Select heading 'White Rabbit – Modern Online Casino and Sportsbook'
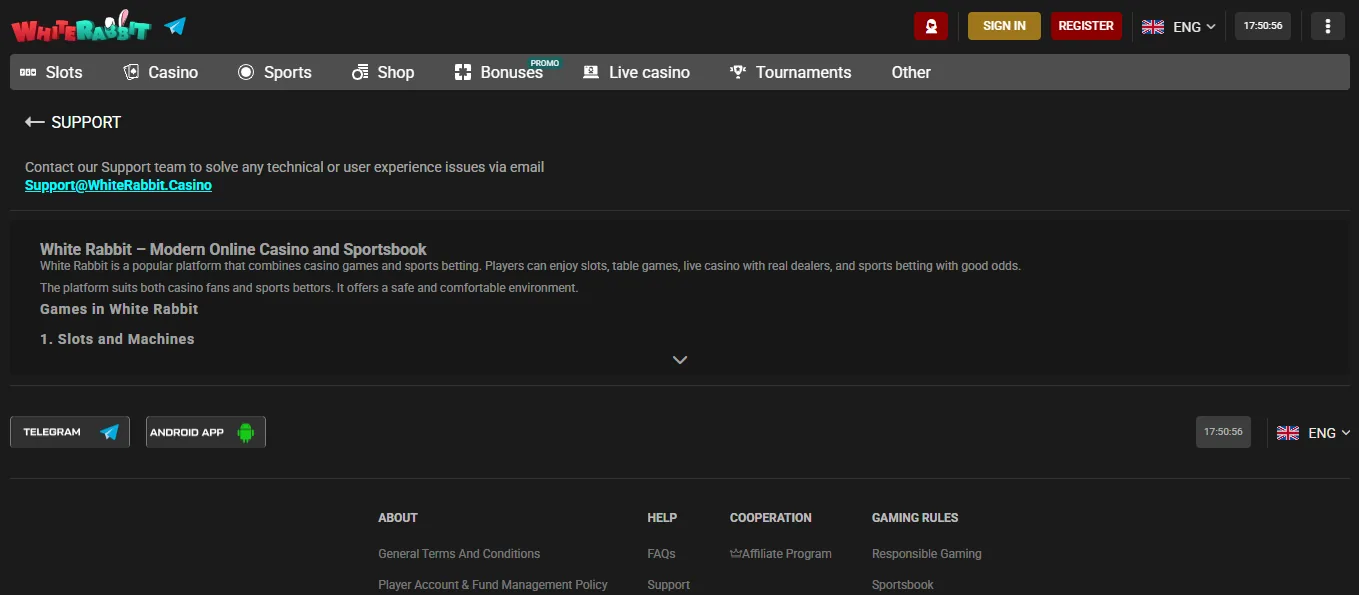Viewport: 1359px width, 595px height. [x=233, y=249]
